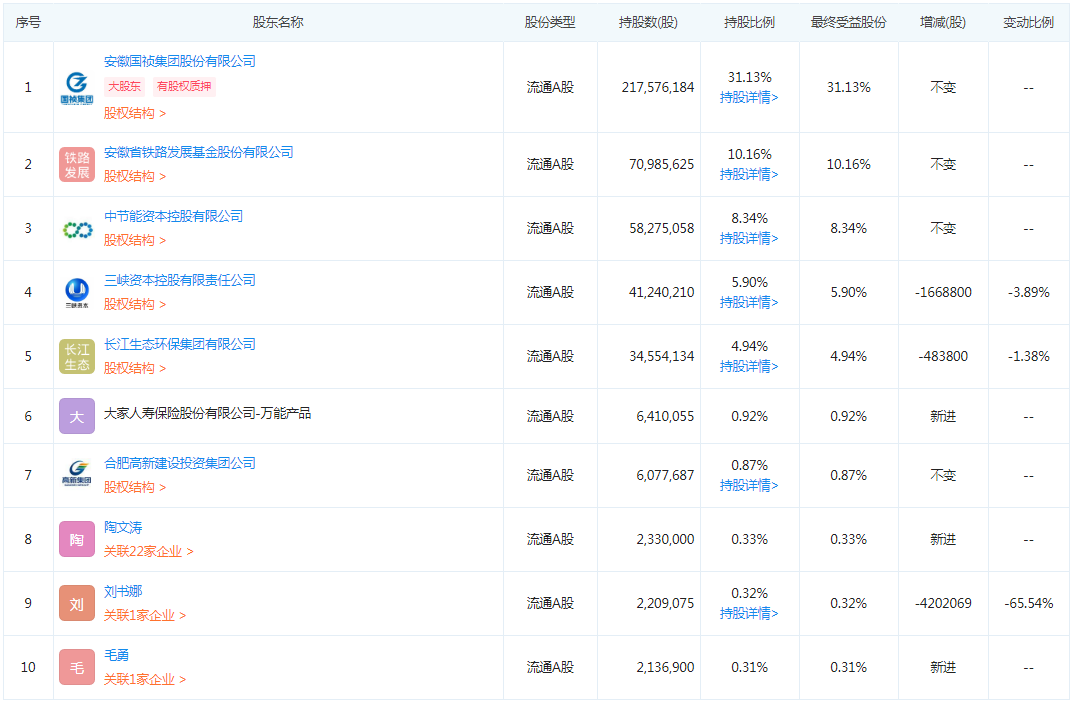Expand 股权结构 for 安徽国祯集团
The width and height of the screenshot is (1076, 706).
pos(134,113)
